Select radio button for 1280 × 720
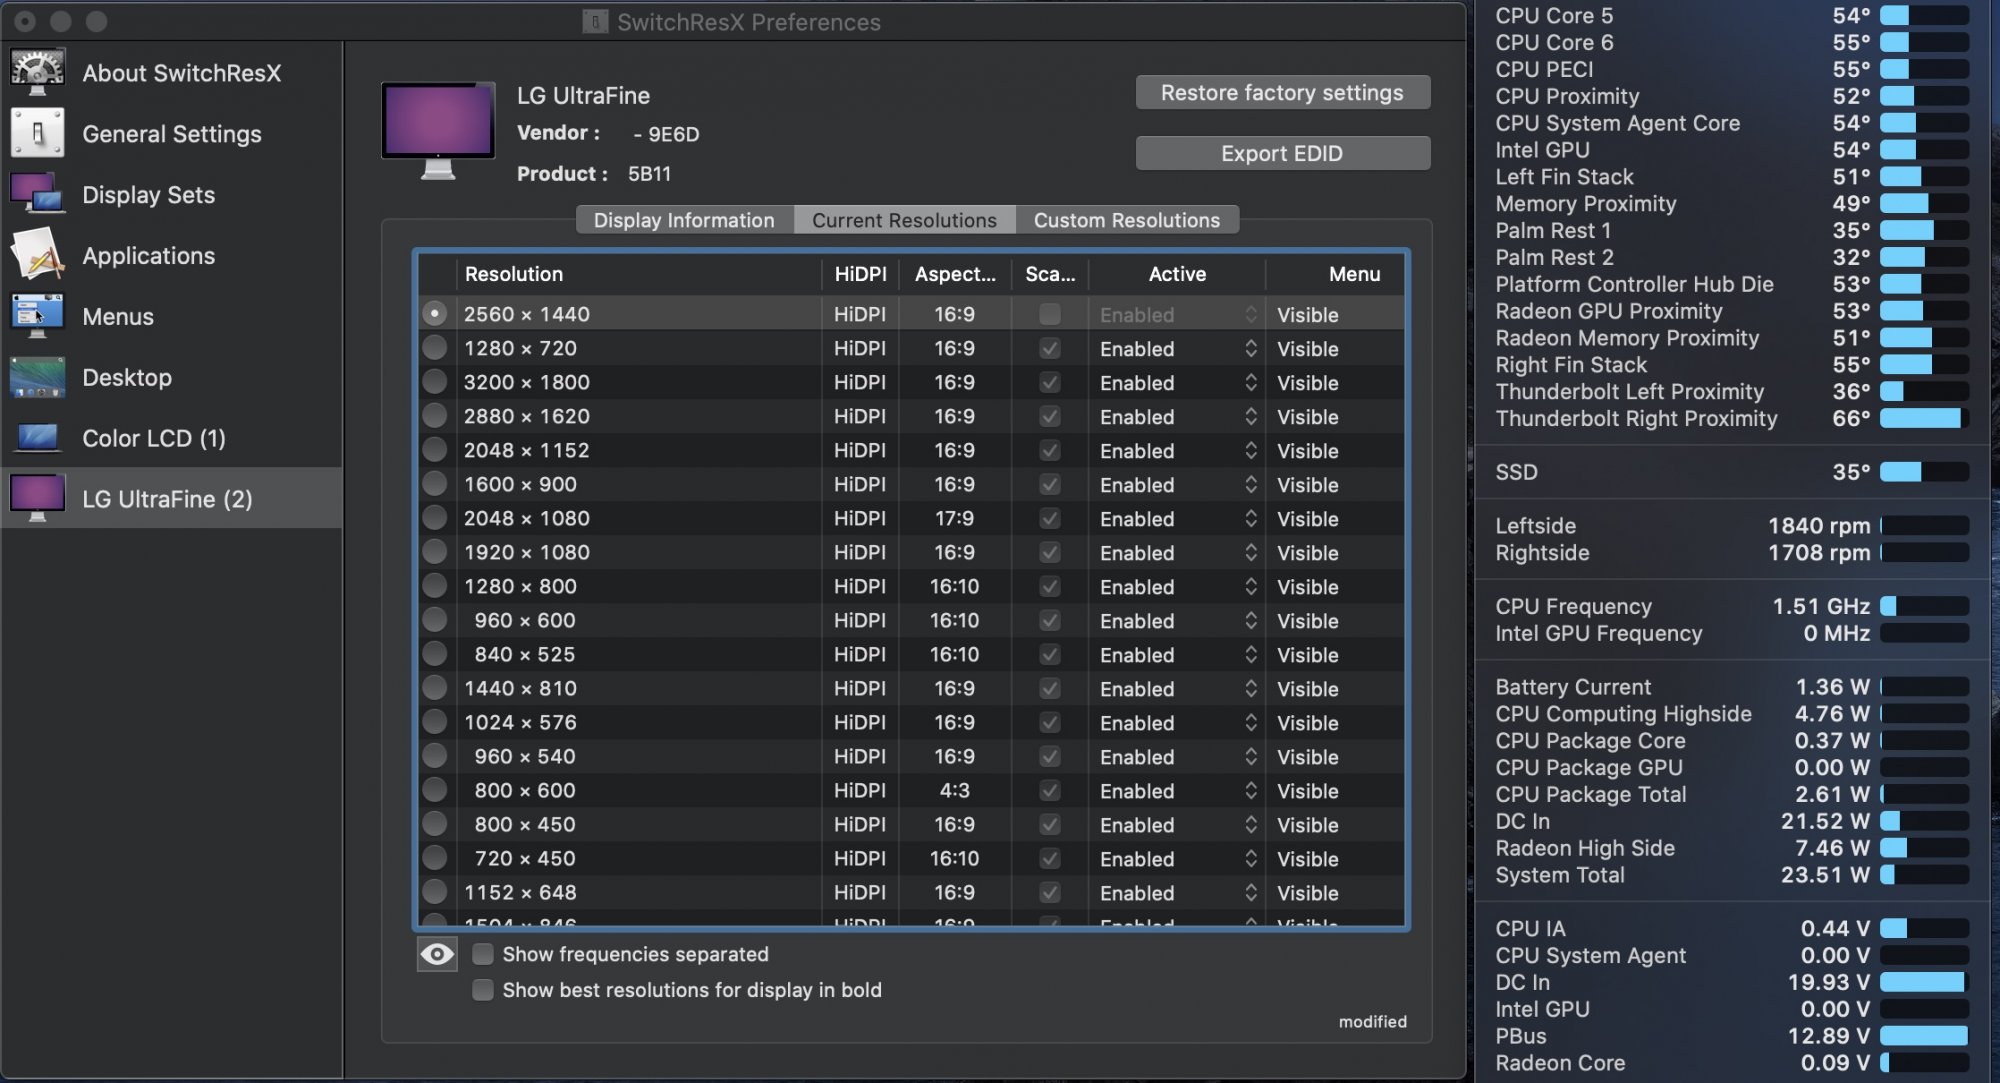Image resolution: width=2000 pixels, height=1083 pixels. [x=434, y=348]
